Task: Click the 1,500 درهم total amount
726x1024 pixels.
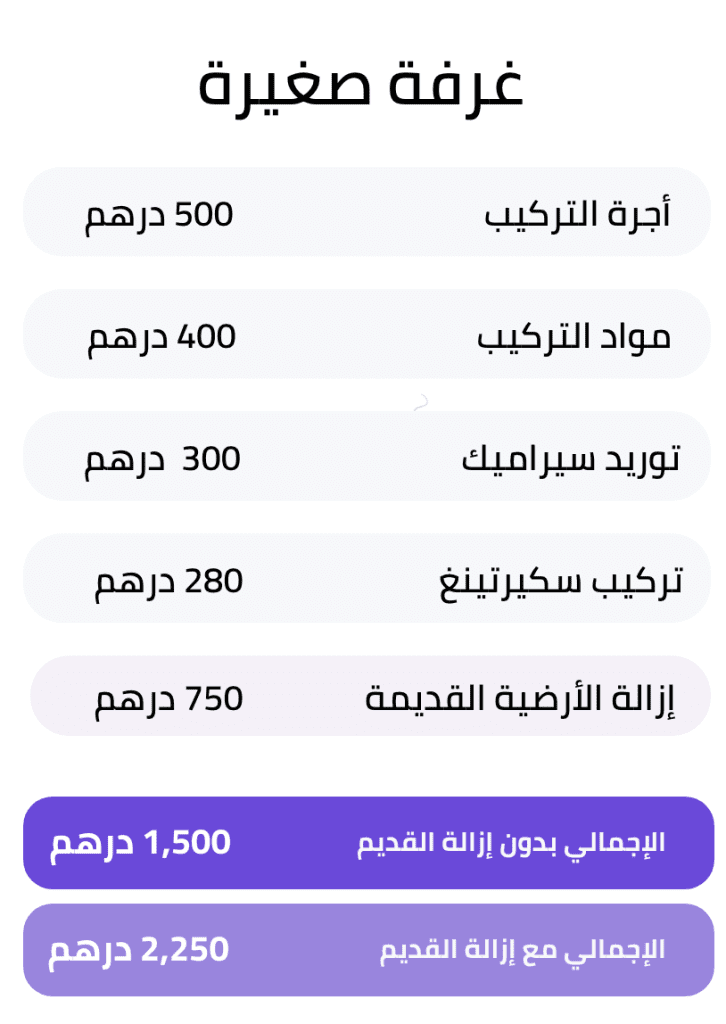Action: click(x=140, y=842)
